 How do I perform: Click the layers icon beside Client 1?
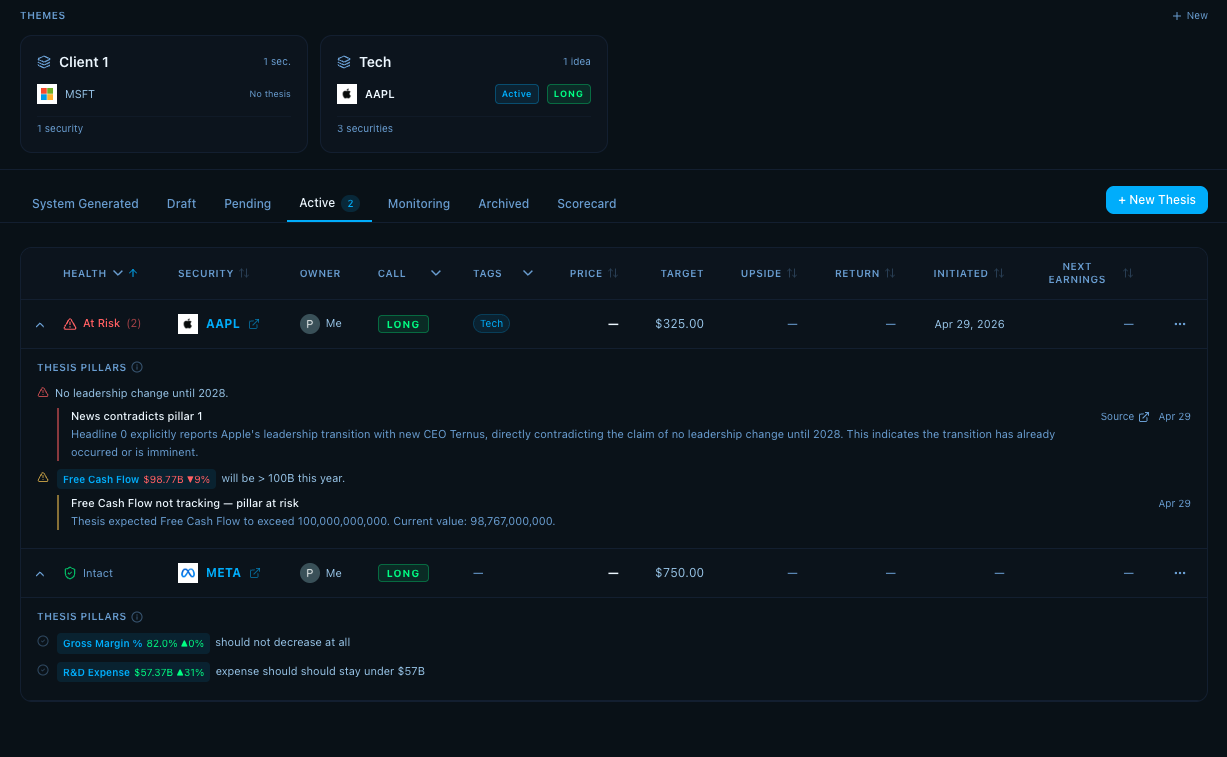point(44,62)
